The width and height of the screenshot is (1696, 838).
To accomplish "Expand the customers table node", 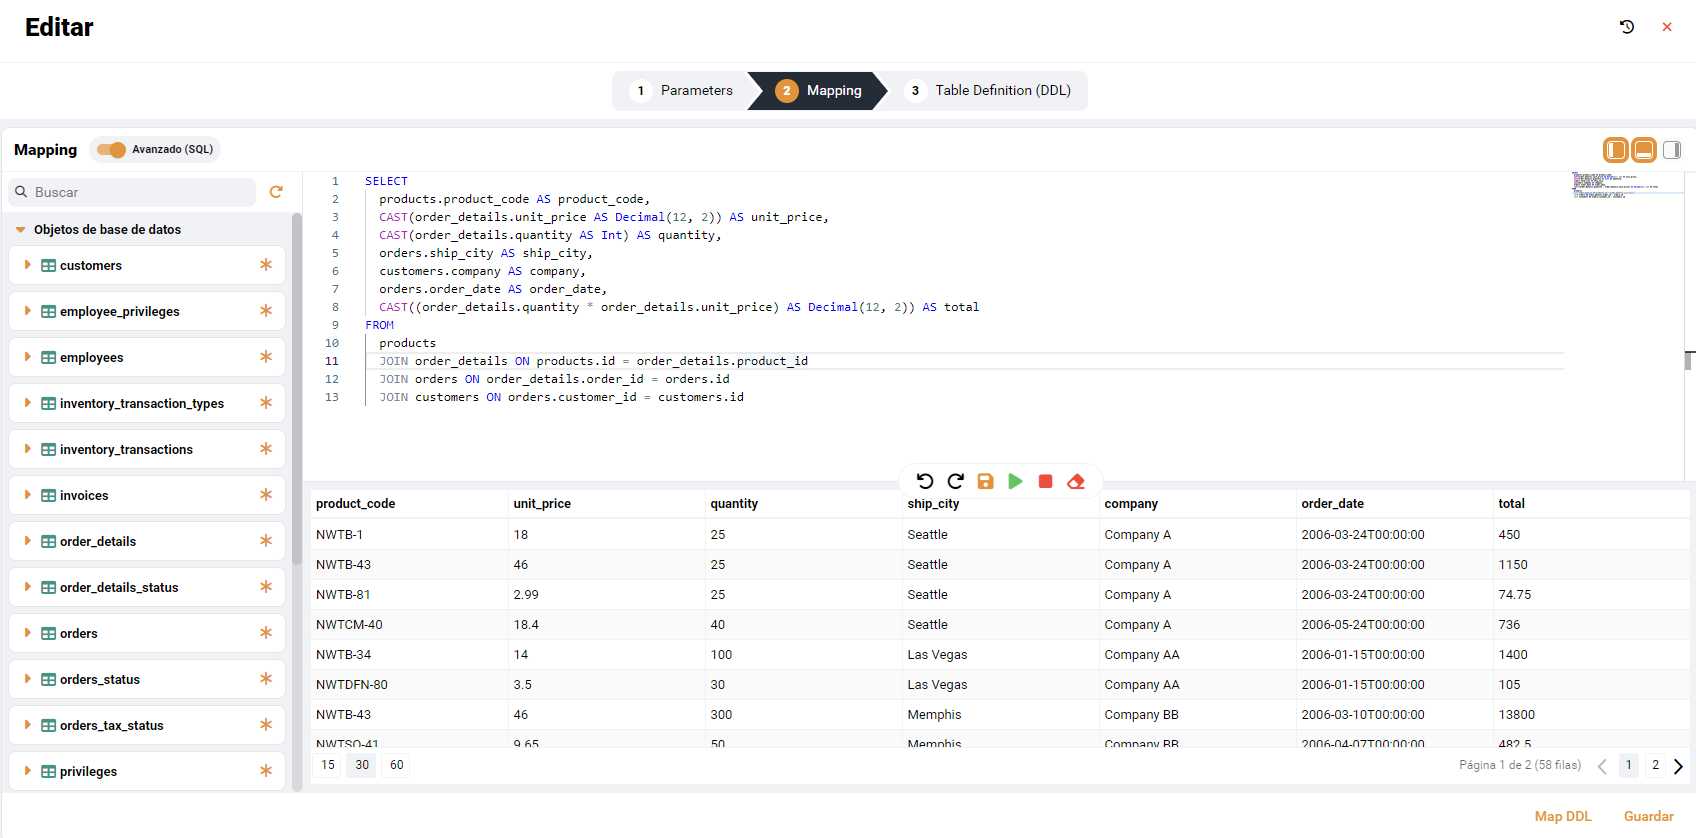I will click(28, 265).
